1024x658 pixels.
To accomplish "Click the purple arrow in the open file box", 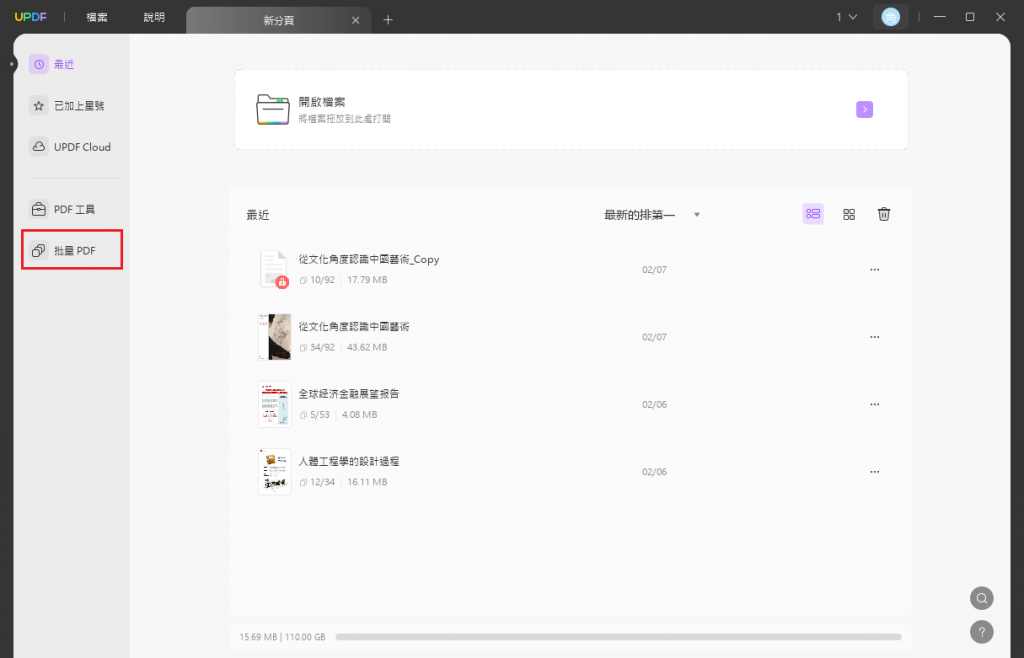I will pyautogui.click(x=865, y=110).
